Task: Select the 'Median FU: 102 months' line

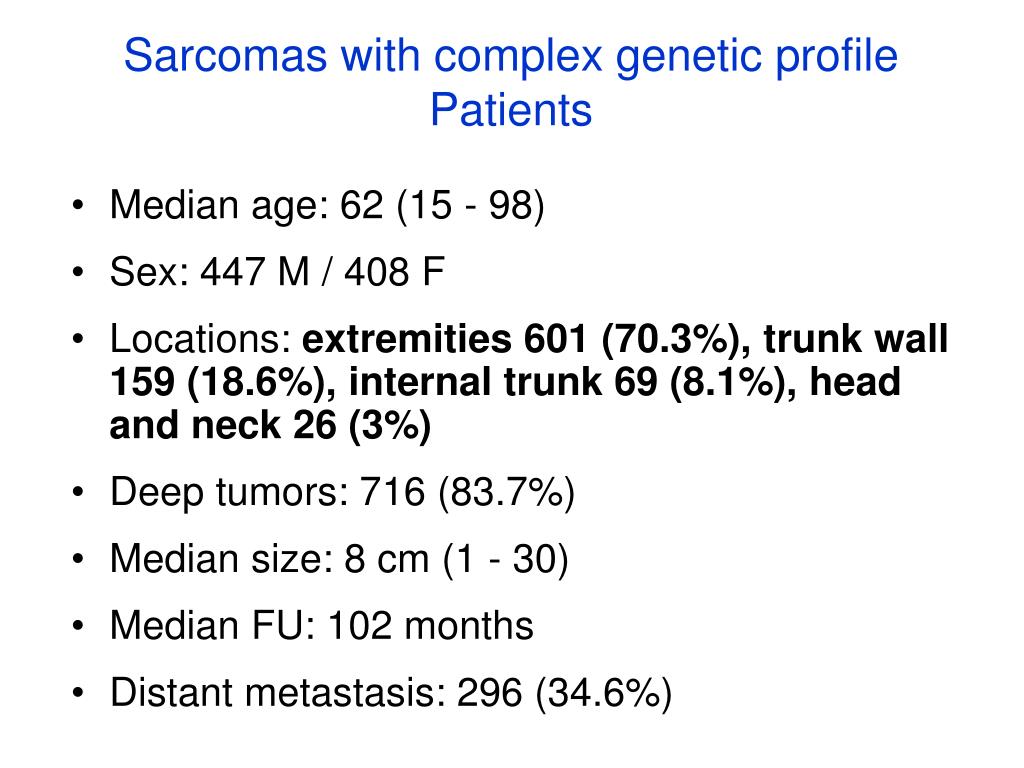Action: (x=321, y=626)
